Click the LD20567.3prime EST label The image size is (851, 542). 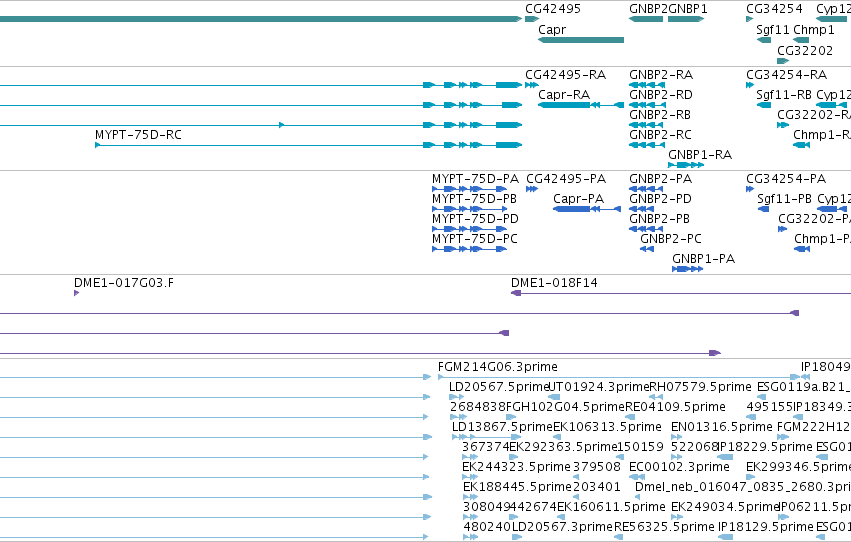point(562,527)
